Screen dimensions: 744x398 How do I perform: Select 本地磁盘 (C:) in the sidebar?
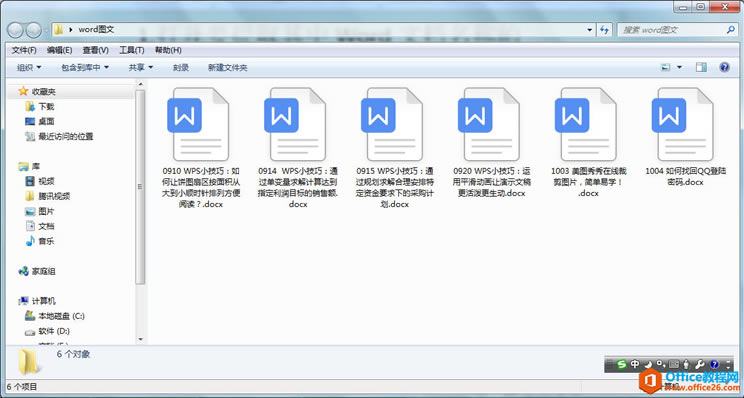[x=55, y=316]
